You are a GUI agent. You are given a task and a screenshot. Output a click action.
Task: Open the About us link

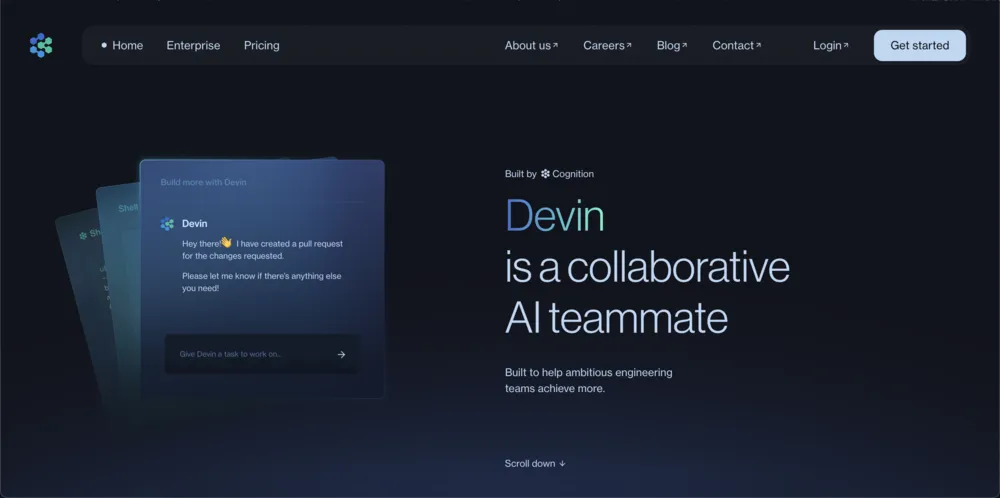coord(531,45)
